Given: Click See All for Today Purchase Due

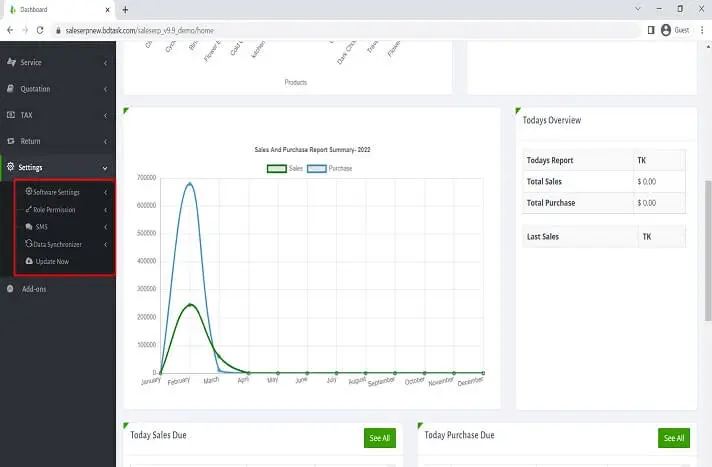Looking at the screenshot, I should (673, 438).
